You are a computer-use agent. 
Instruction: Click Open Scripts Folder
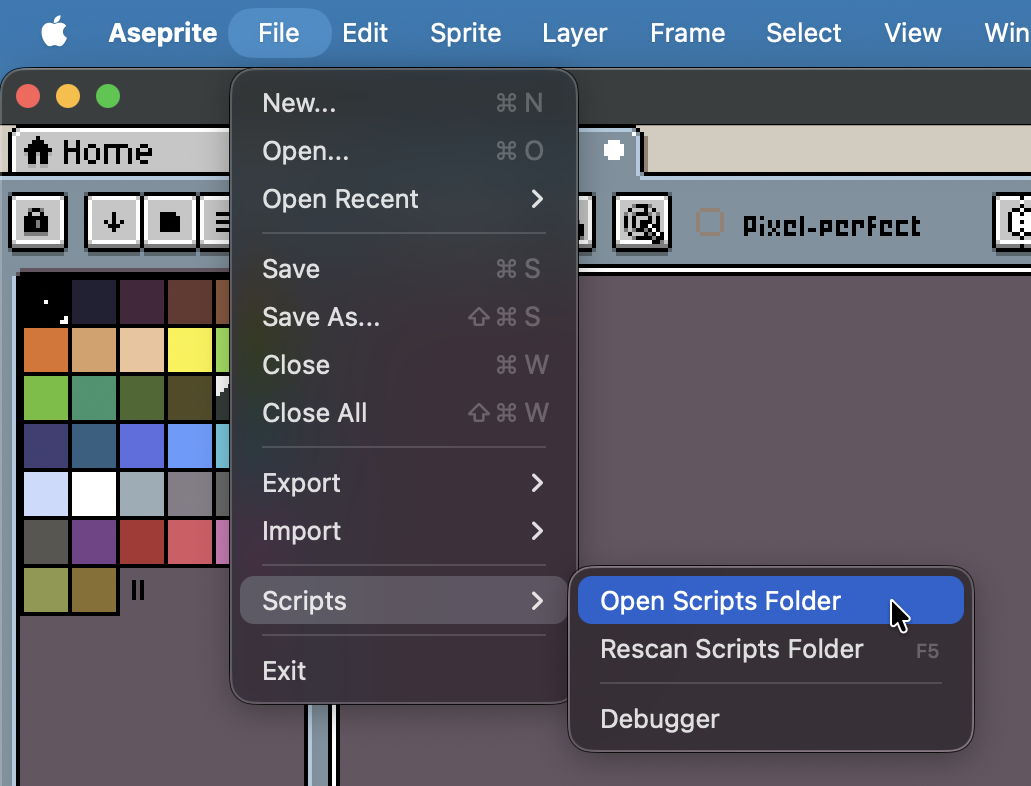click(771, 601)
